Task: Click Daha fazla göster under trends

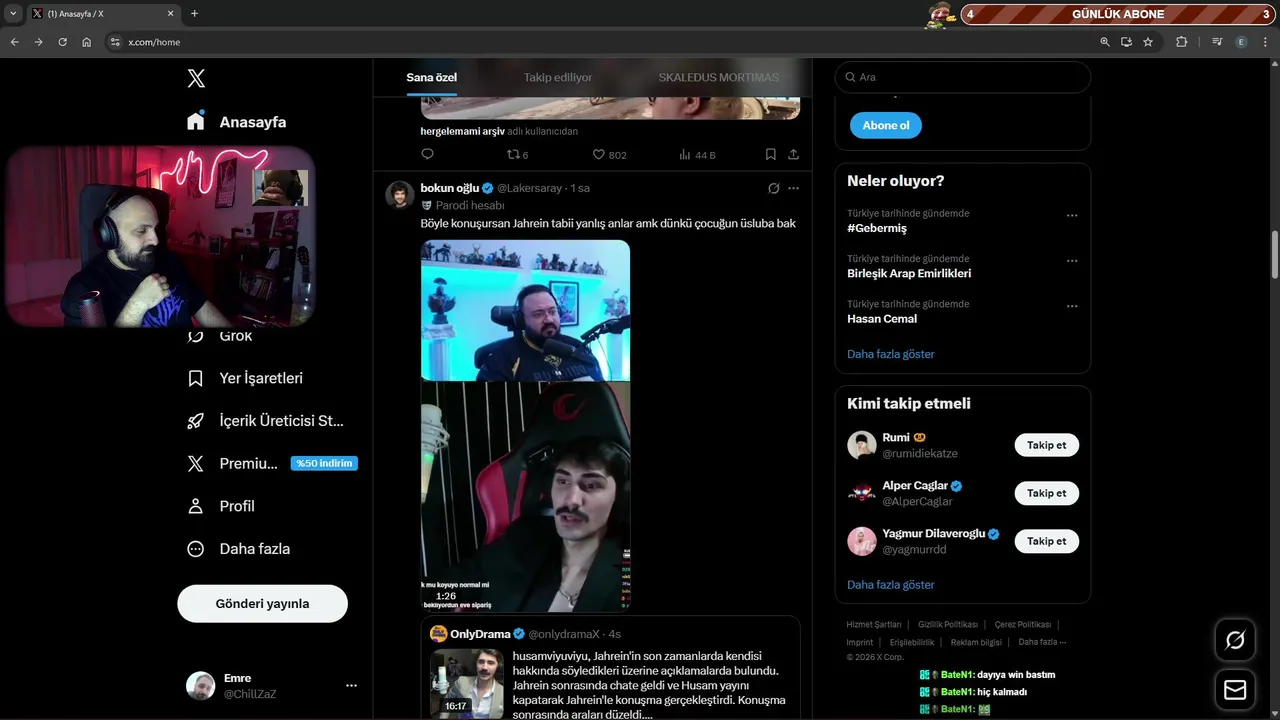Action: tap(890, 354)
